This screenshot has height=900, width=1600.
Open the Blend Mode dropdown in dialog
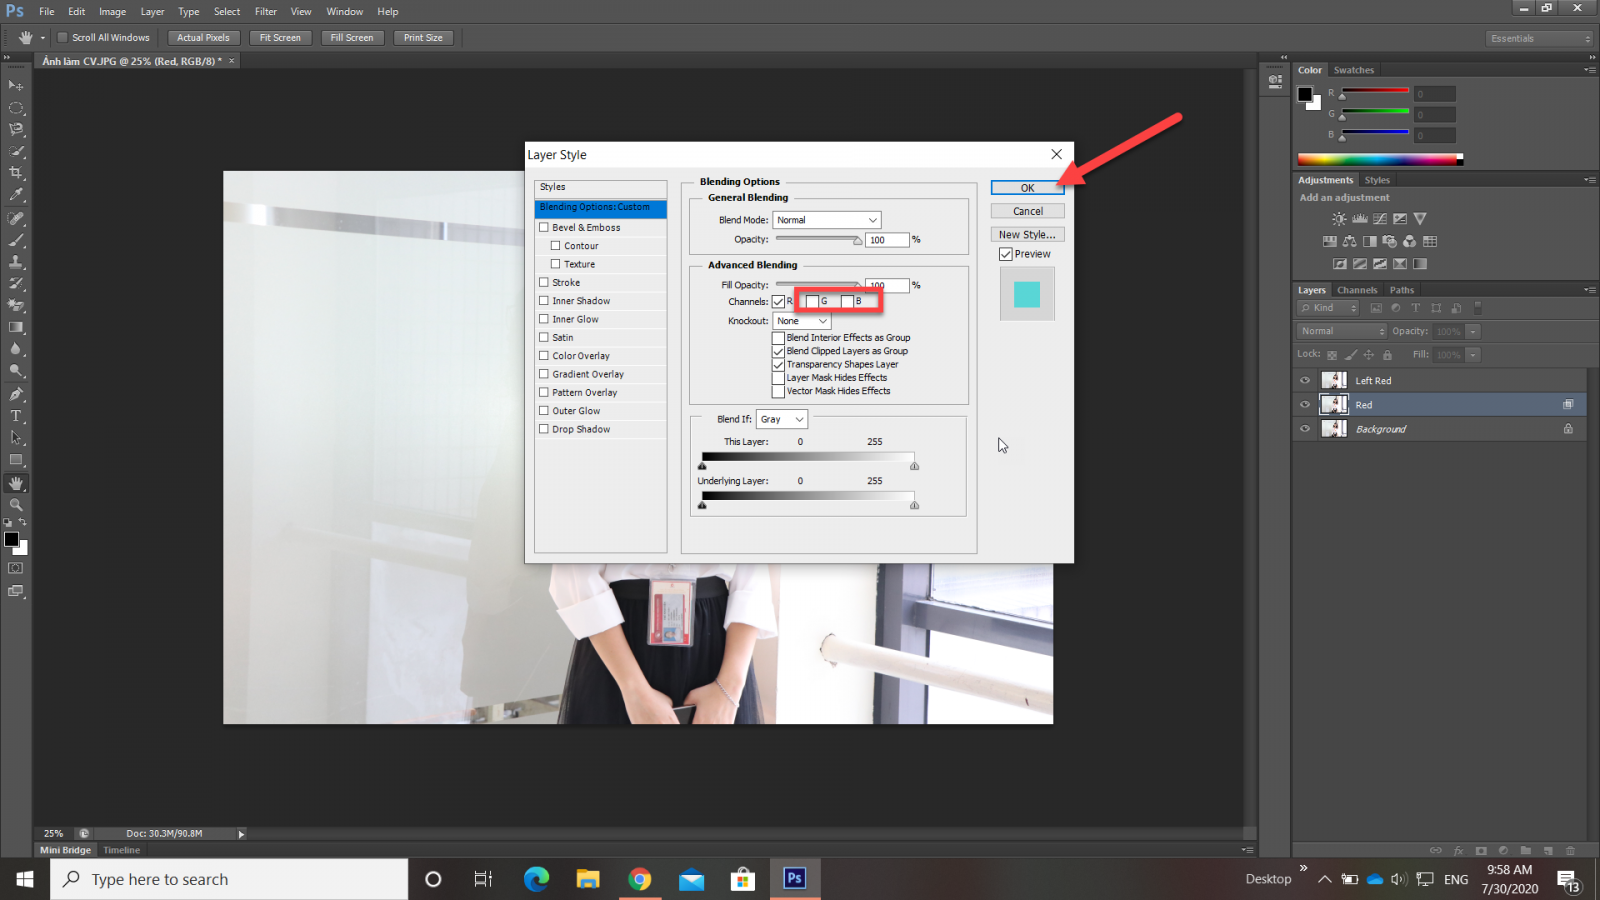tap(827, 220)
